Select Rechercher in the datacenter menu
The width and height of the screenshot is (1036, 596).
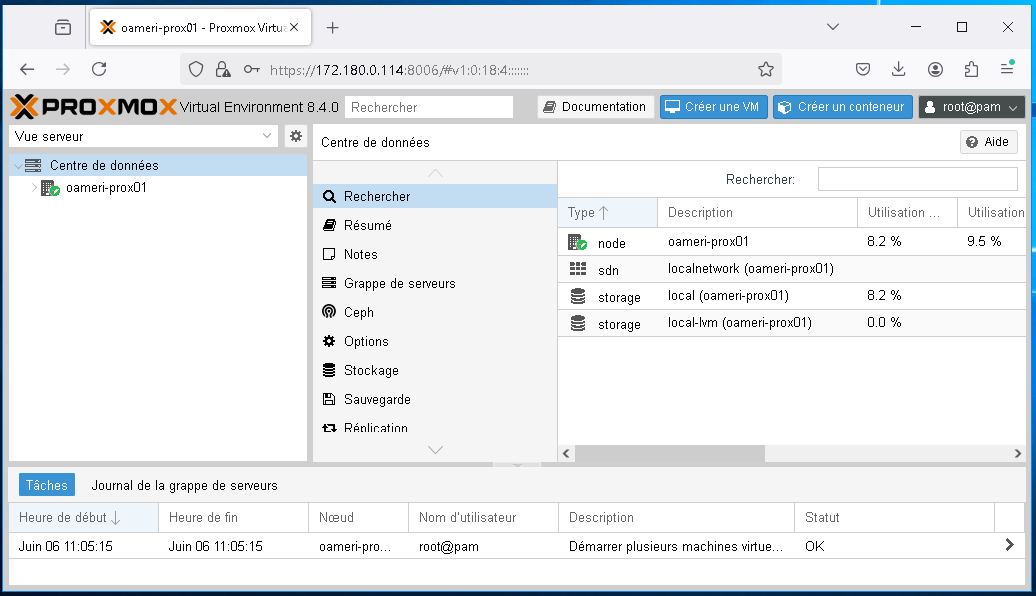pyautogui.click(x=435, y=196)
